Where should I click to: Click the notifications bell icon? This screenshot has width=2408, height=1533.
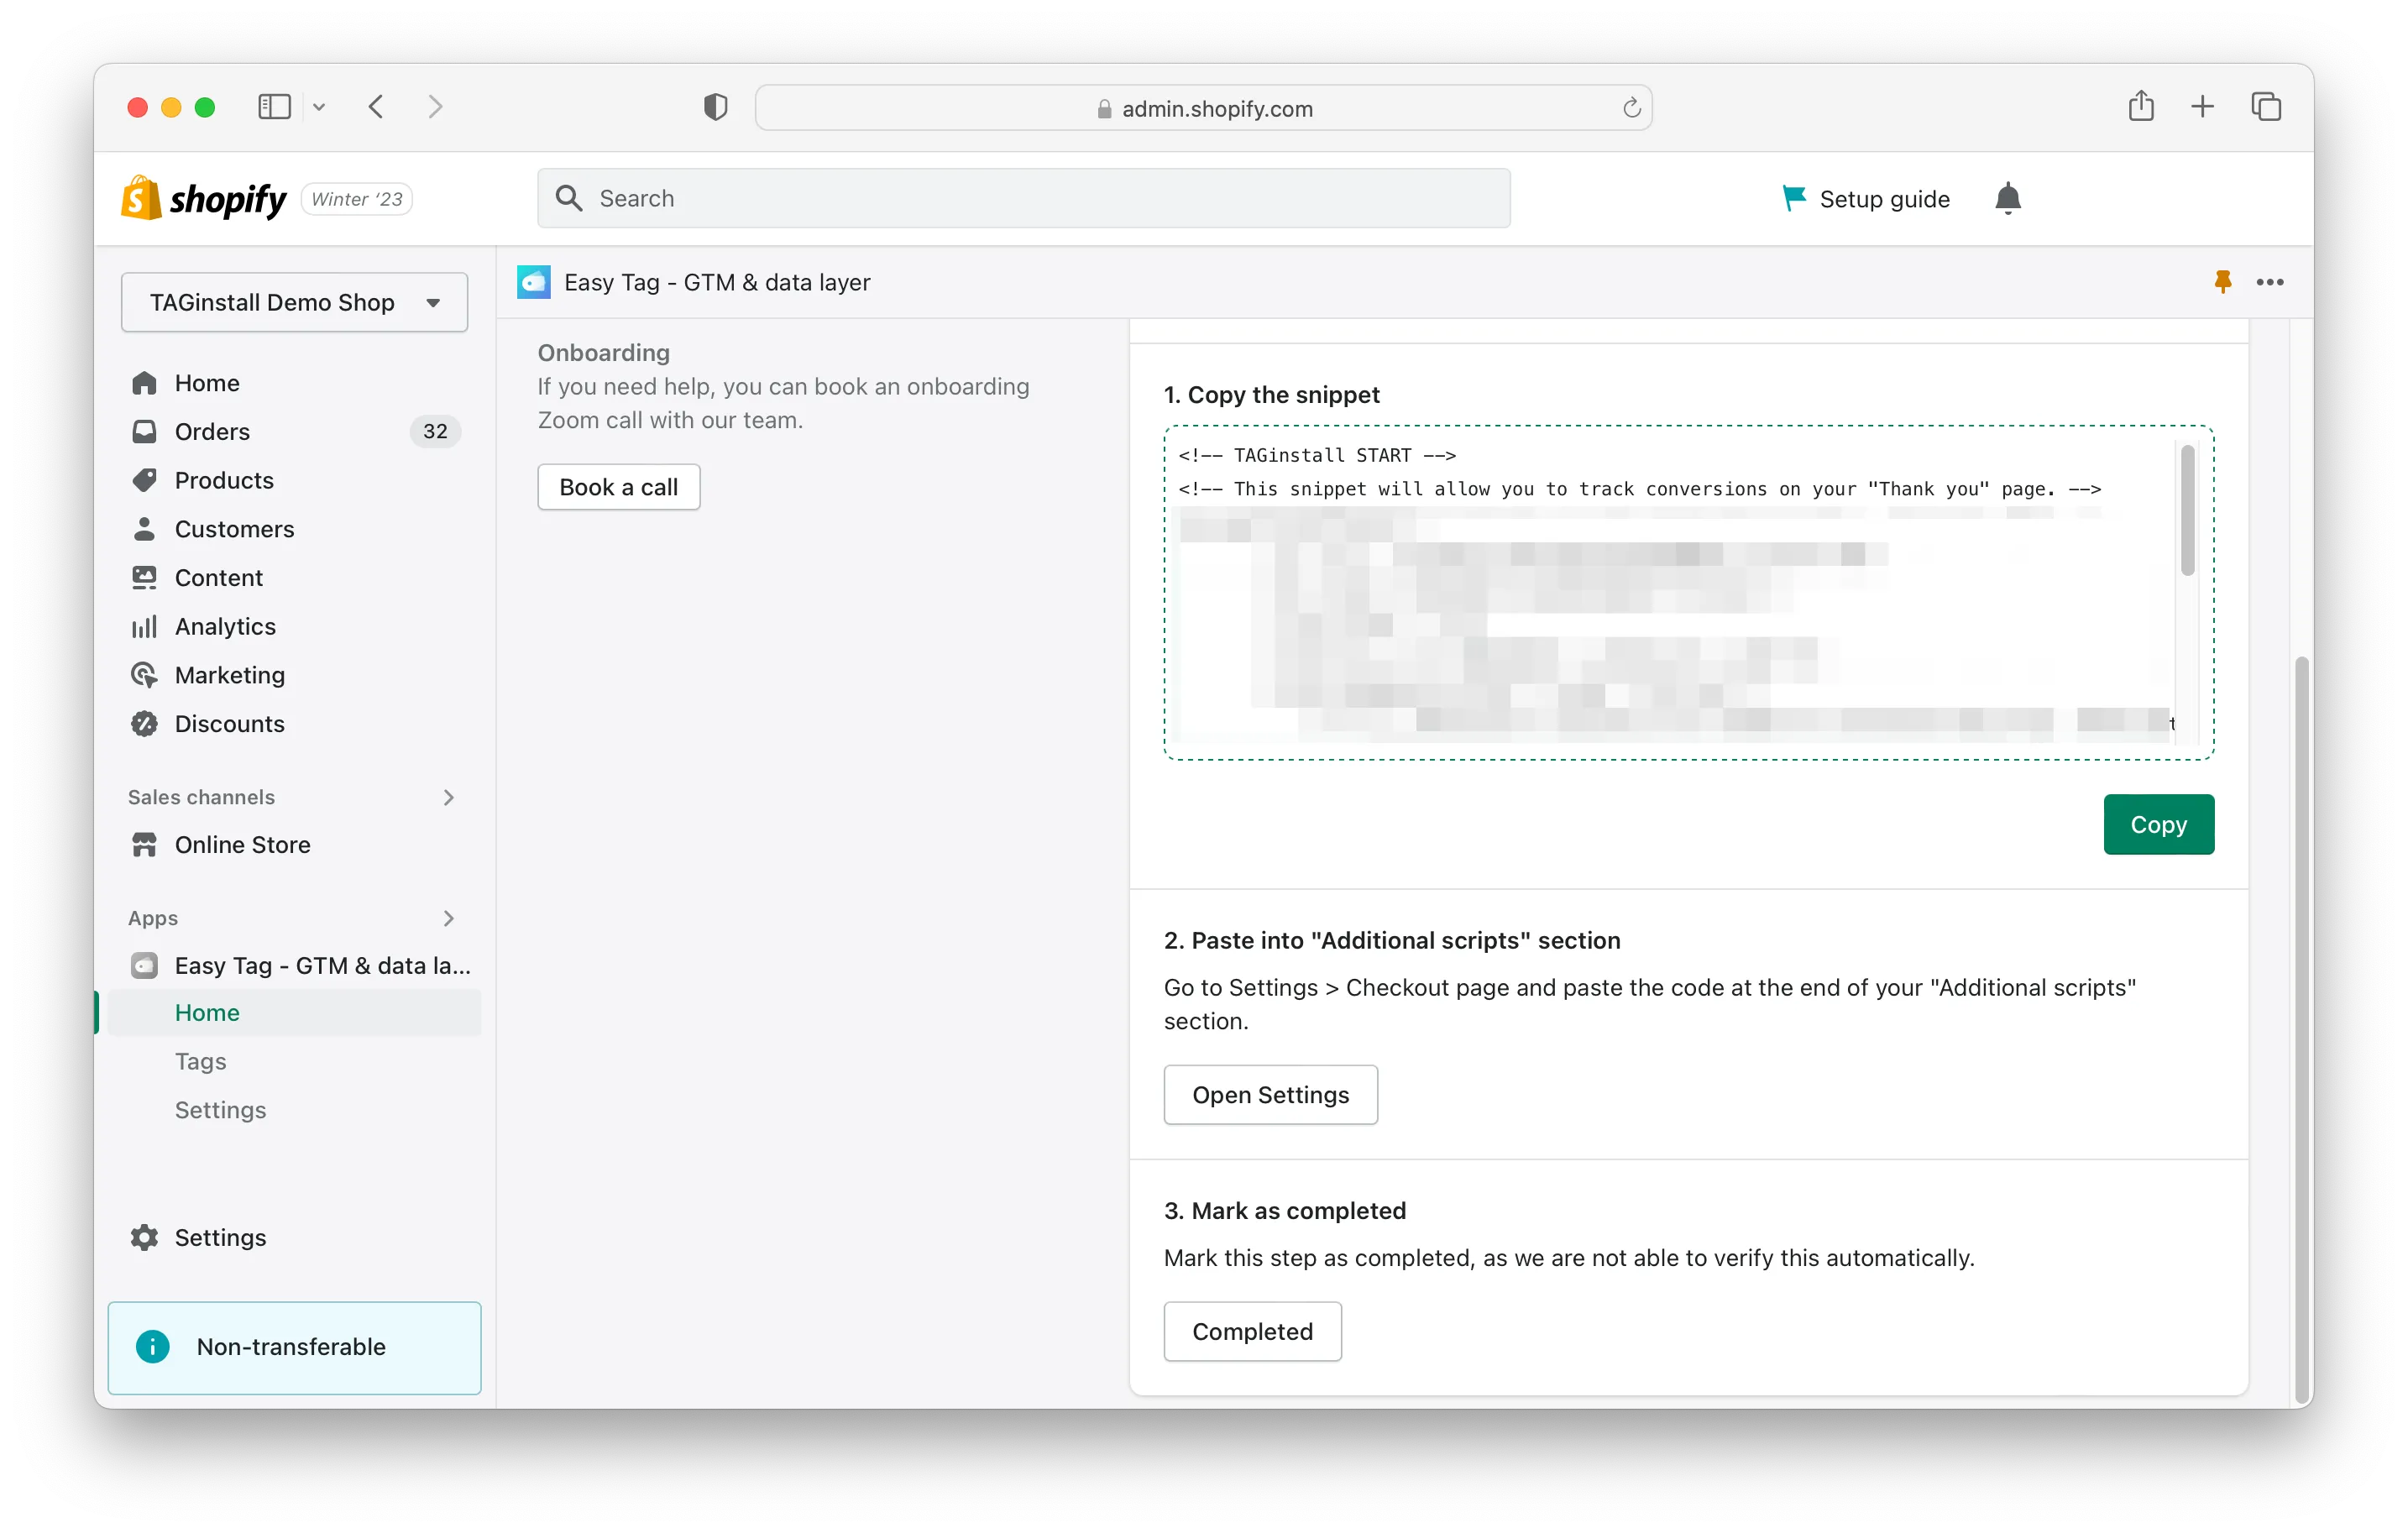tap(2007, 198)
